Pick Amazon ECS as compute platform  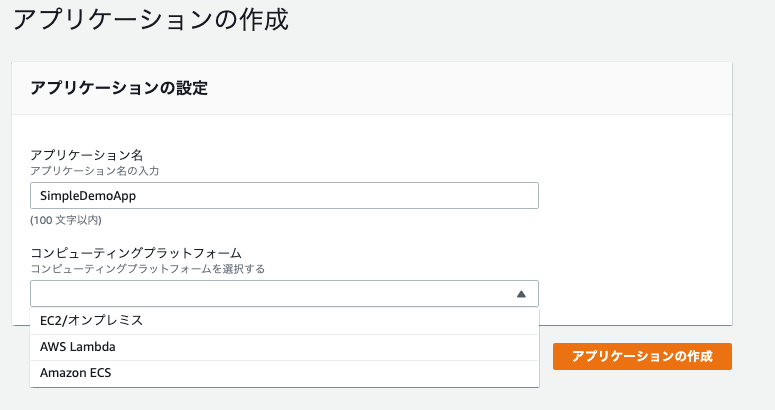point(284,373)
